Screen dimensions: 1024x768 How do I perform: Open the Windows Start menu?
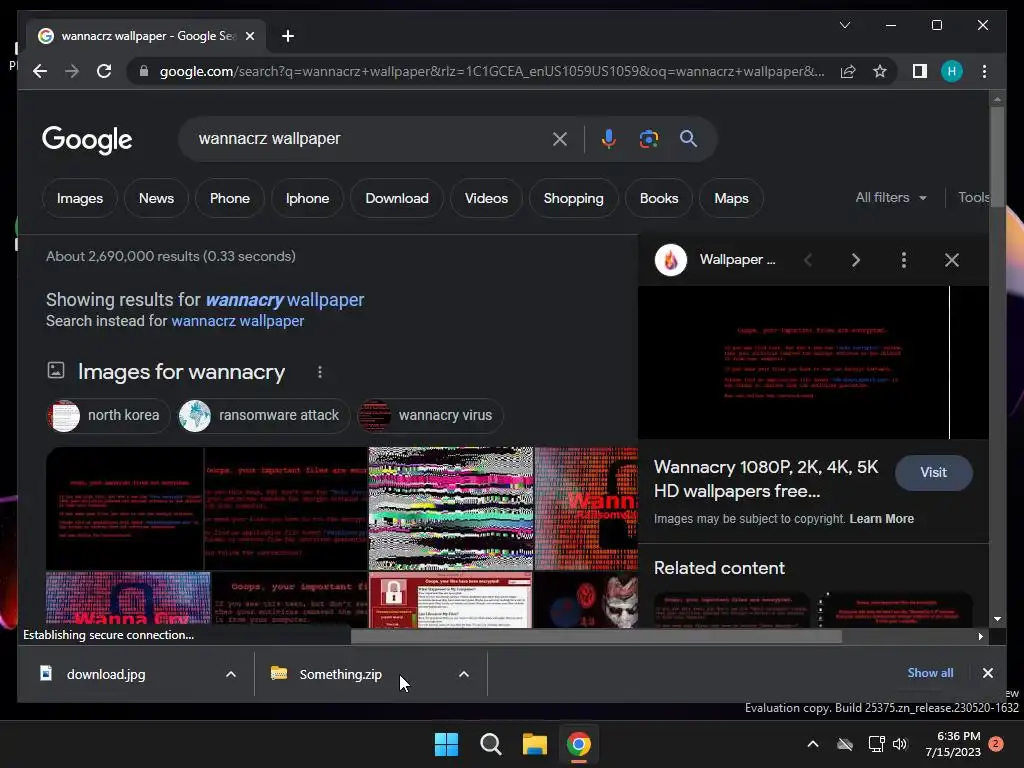pyautogui.click(x=447, y=744)
